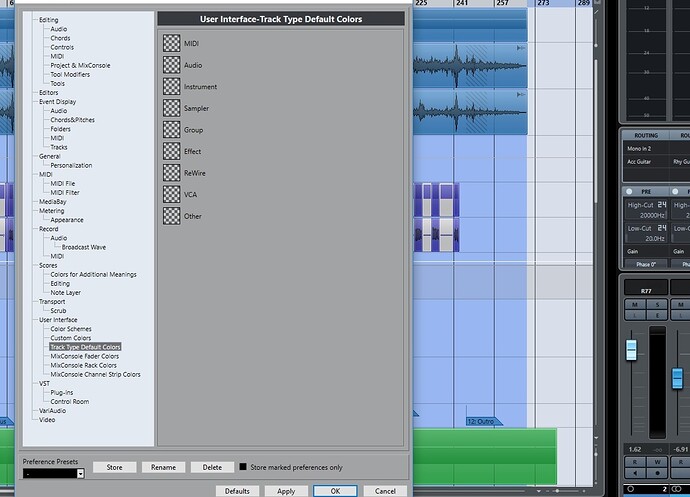This screenshot has height=497, width=690.
Task: Open the VariAudio preferences page
Action: point(52,411)
